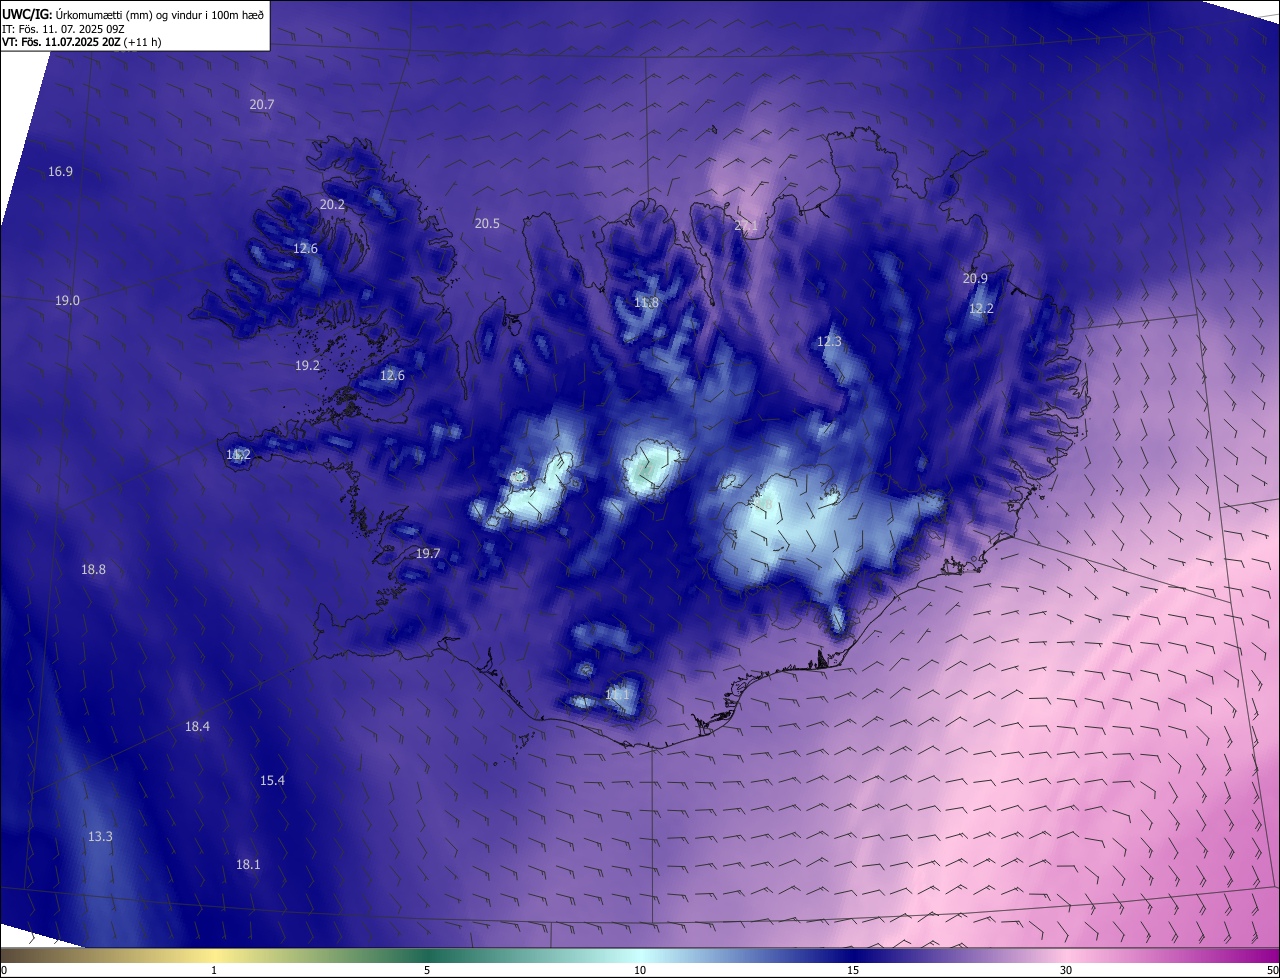Image resolution: width=1280 pixels, height=978 pixels.
Task: Click the 16.9 value label
Action: [x=60, y=171]
